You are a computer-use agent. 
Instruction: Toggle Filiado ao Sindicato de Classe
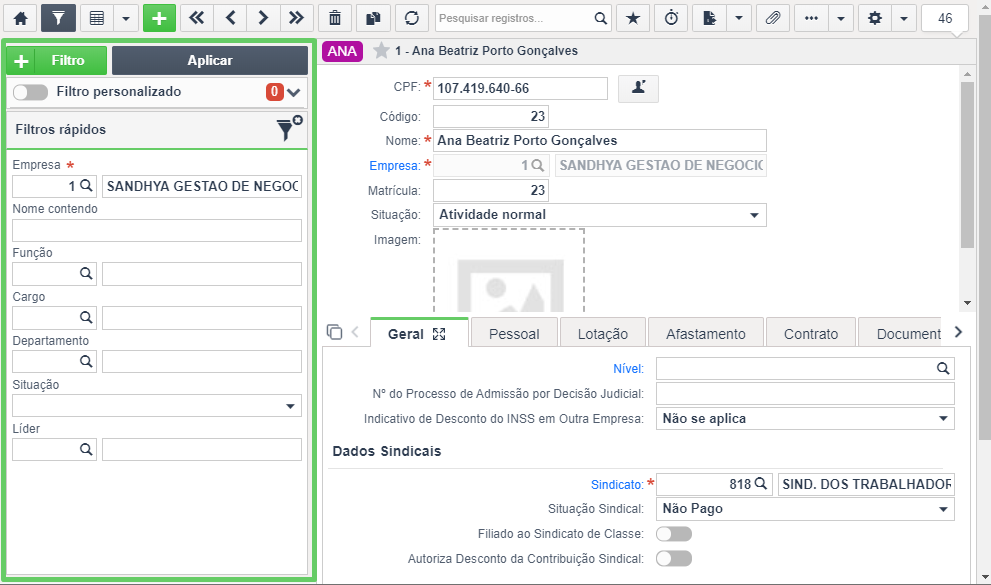point(674,534)
